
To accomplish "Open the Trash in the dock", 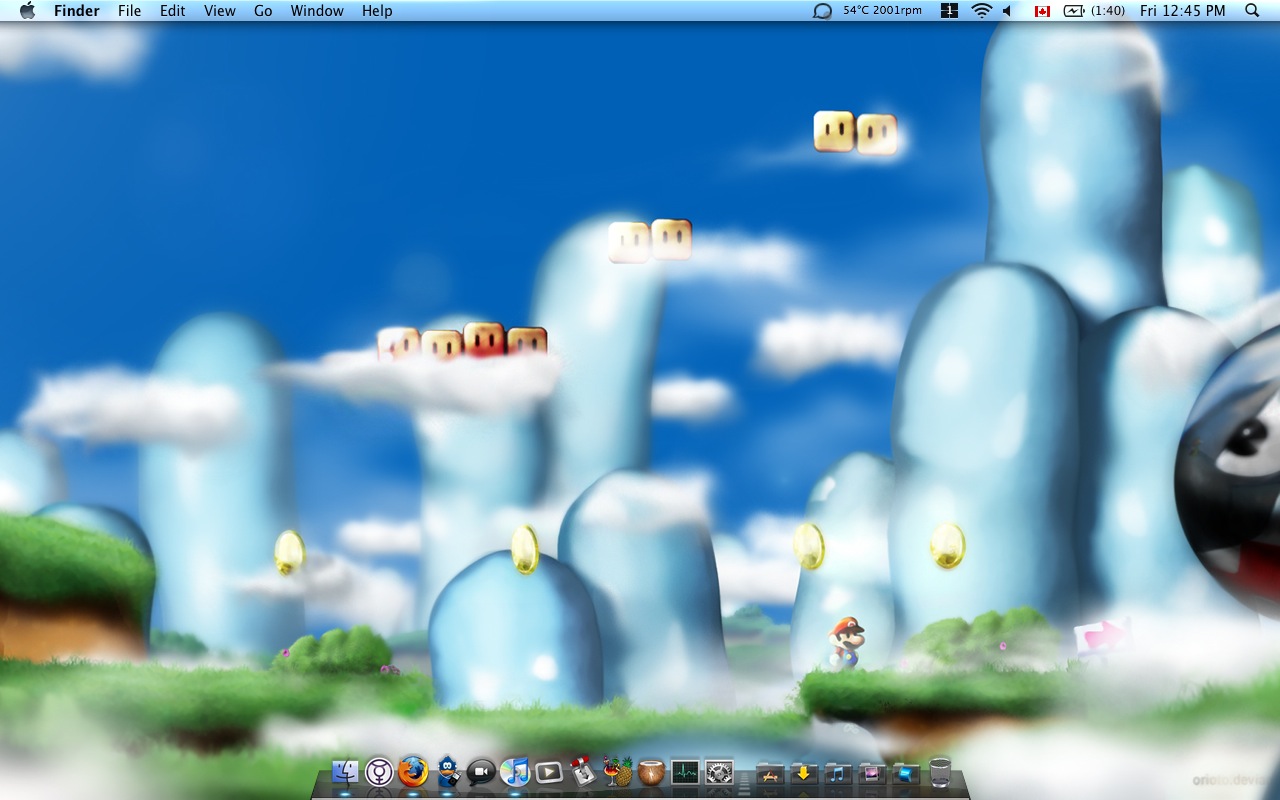I will [x=940, y=772].
